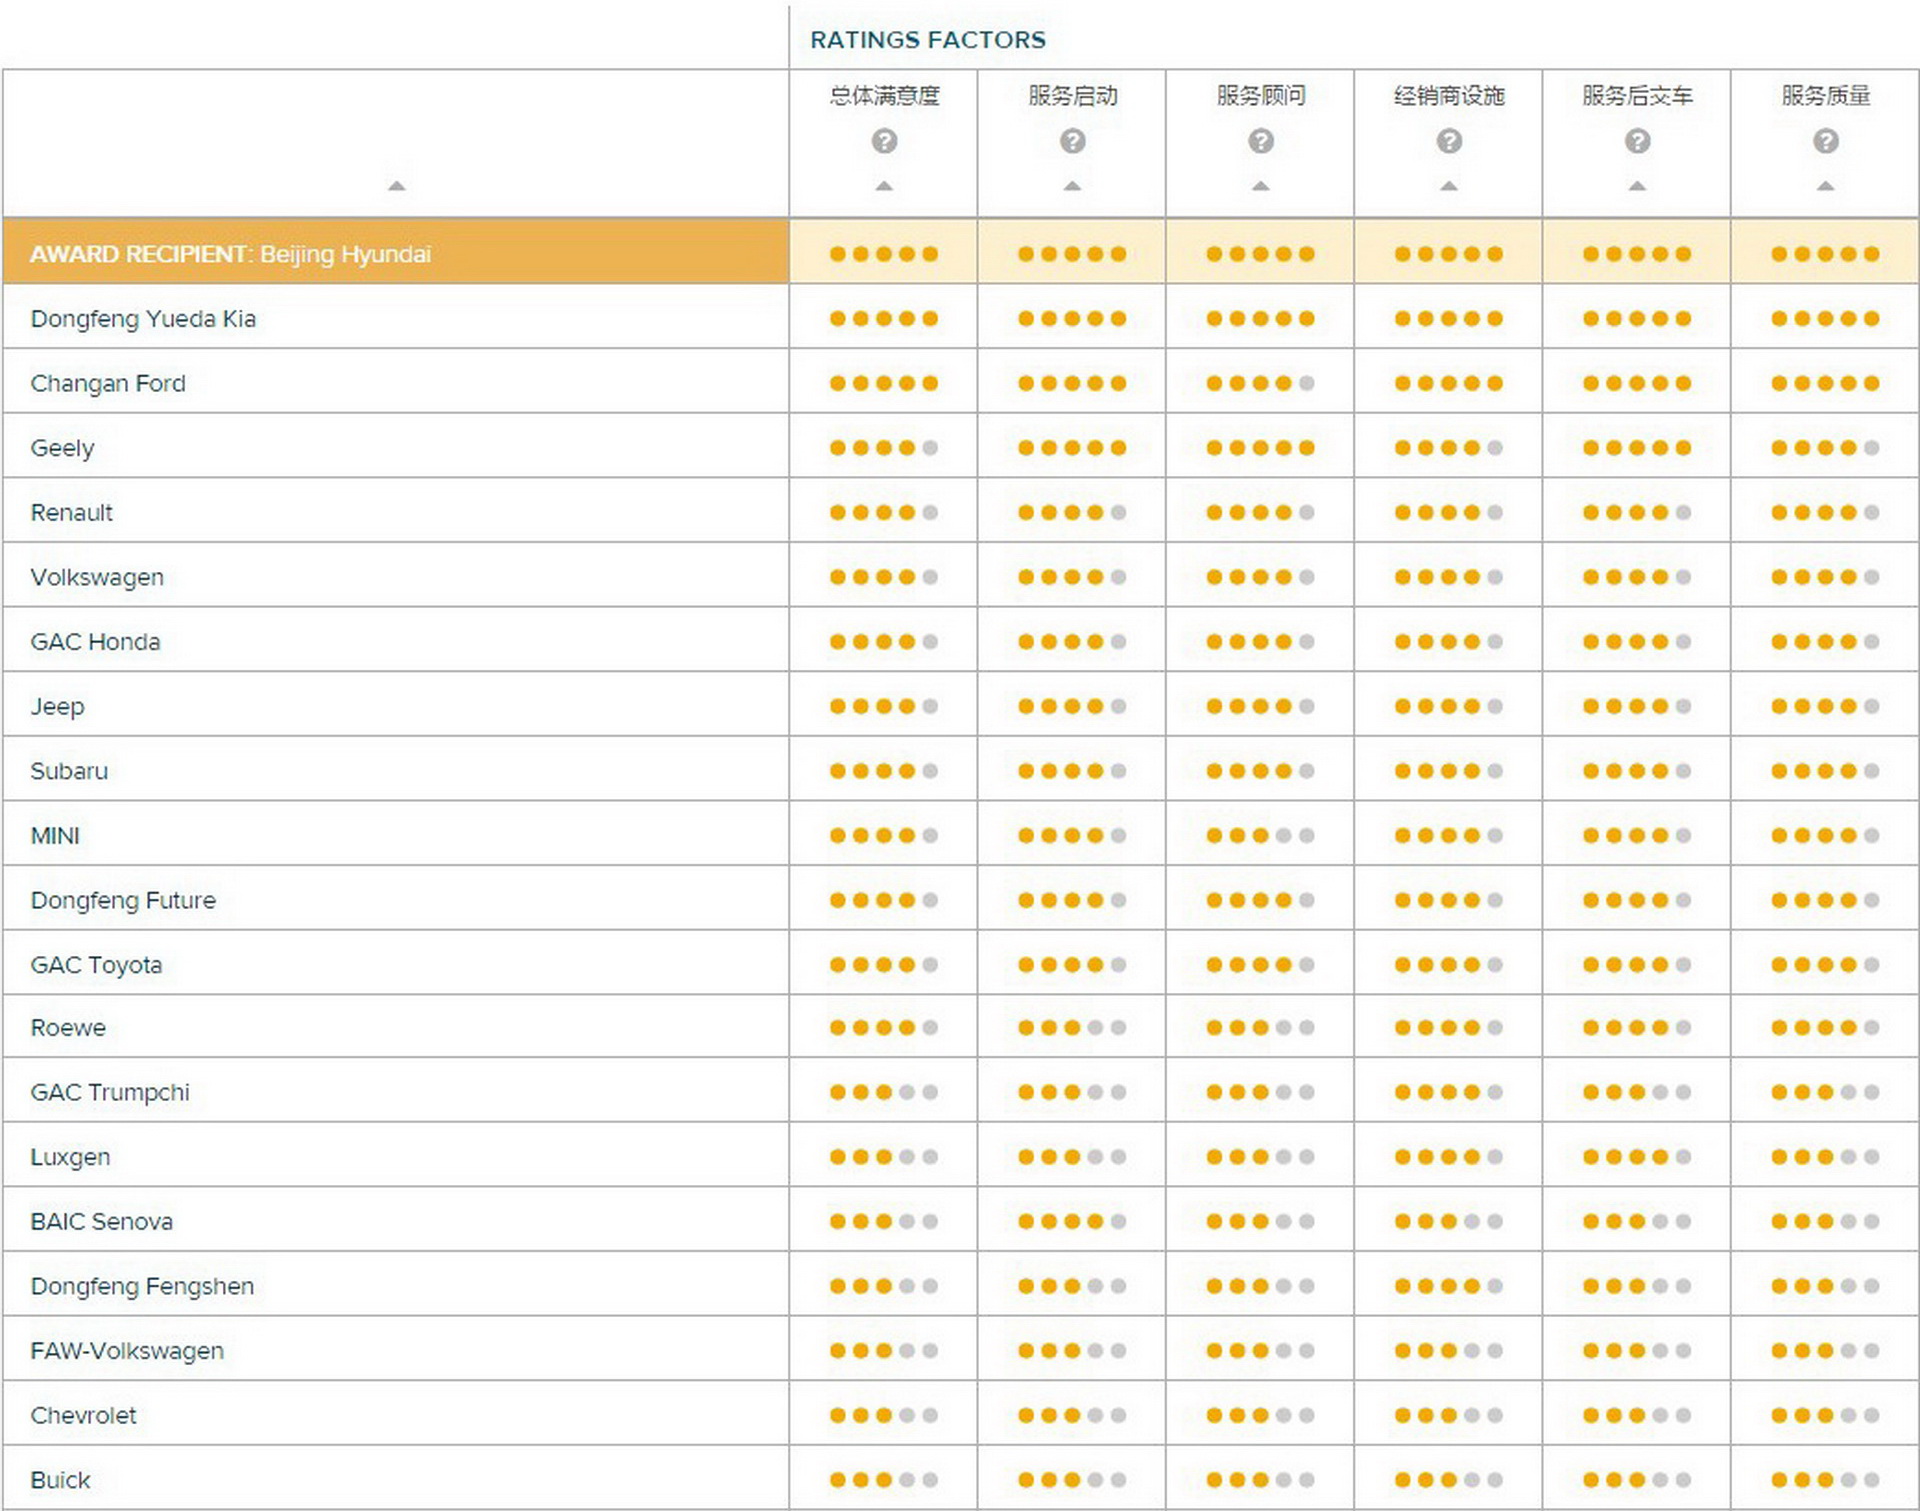Select the BAIC Senova row name
Viewport: 1920px width, 1511px height.
click(x=101, y=1222)
